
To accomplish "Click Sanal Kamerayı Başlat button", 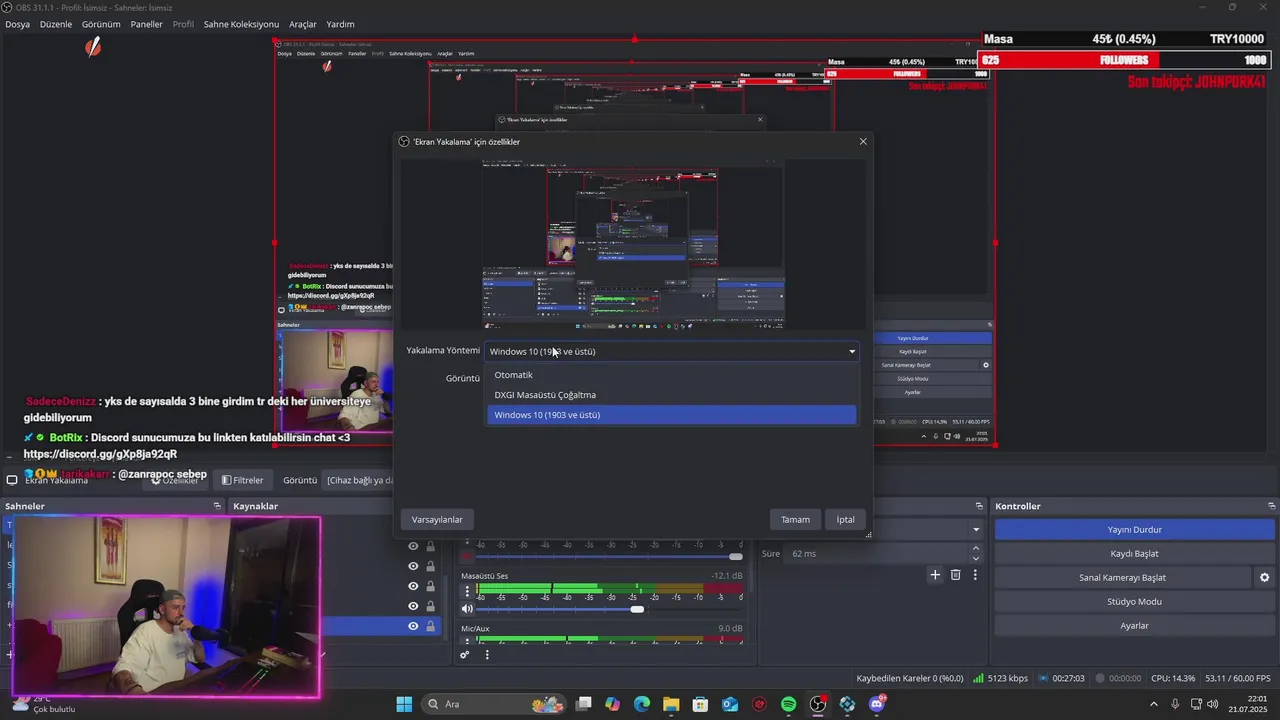I will 1122,577.
